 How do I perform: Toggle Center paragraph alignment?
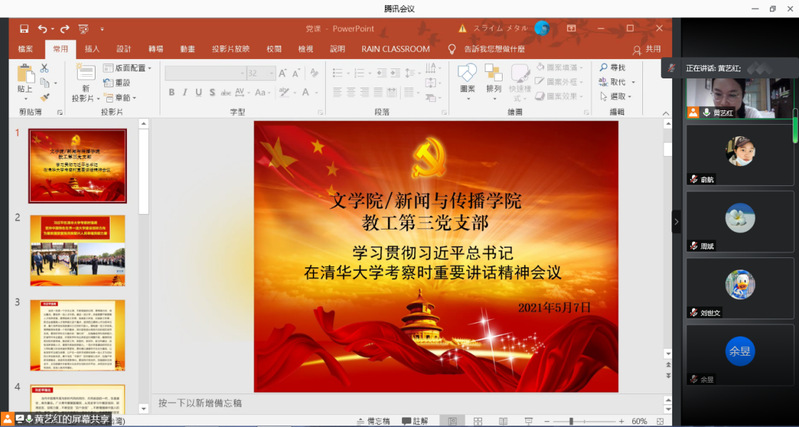click(351, 92)
